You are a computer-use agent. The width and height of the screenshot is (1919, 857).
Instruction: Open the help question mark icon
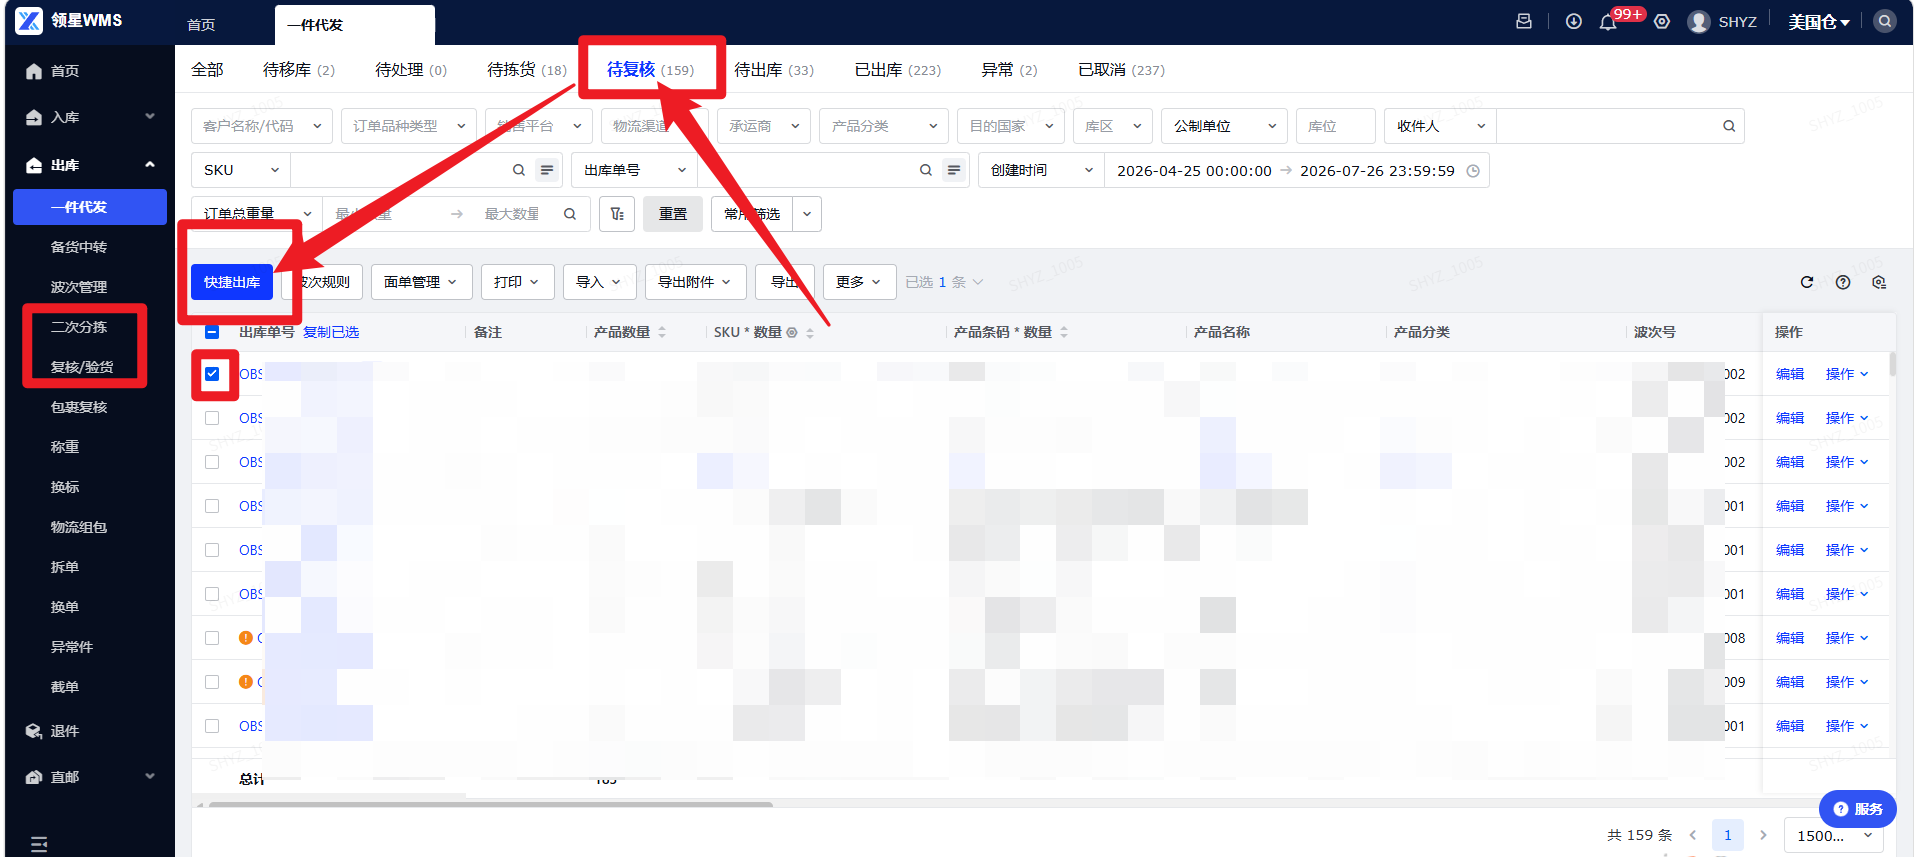tap(1843, 282)
